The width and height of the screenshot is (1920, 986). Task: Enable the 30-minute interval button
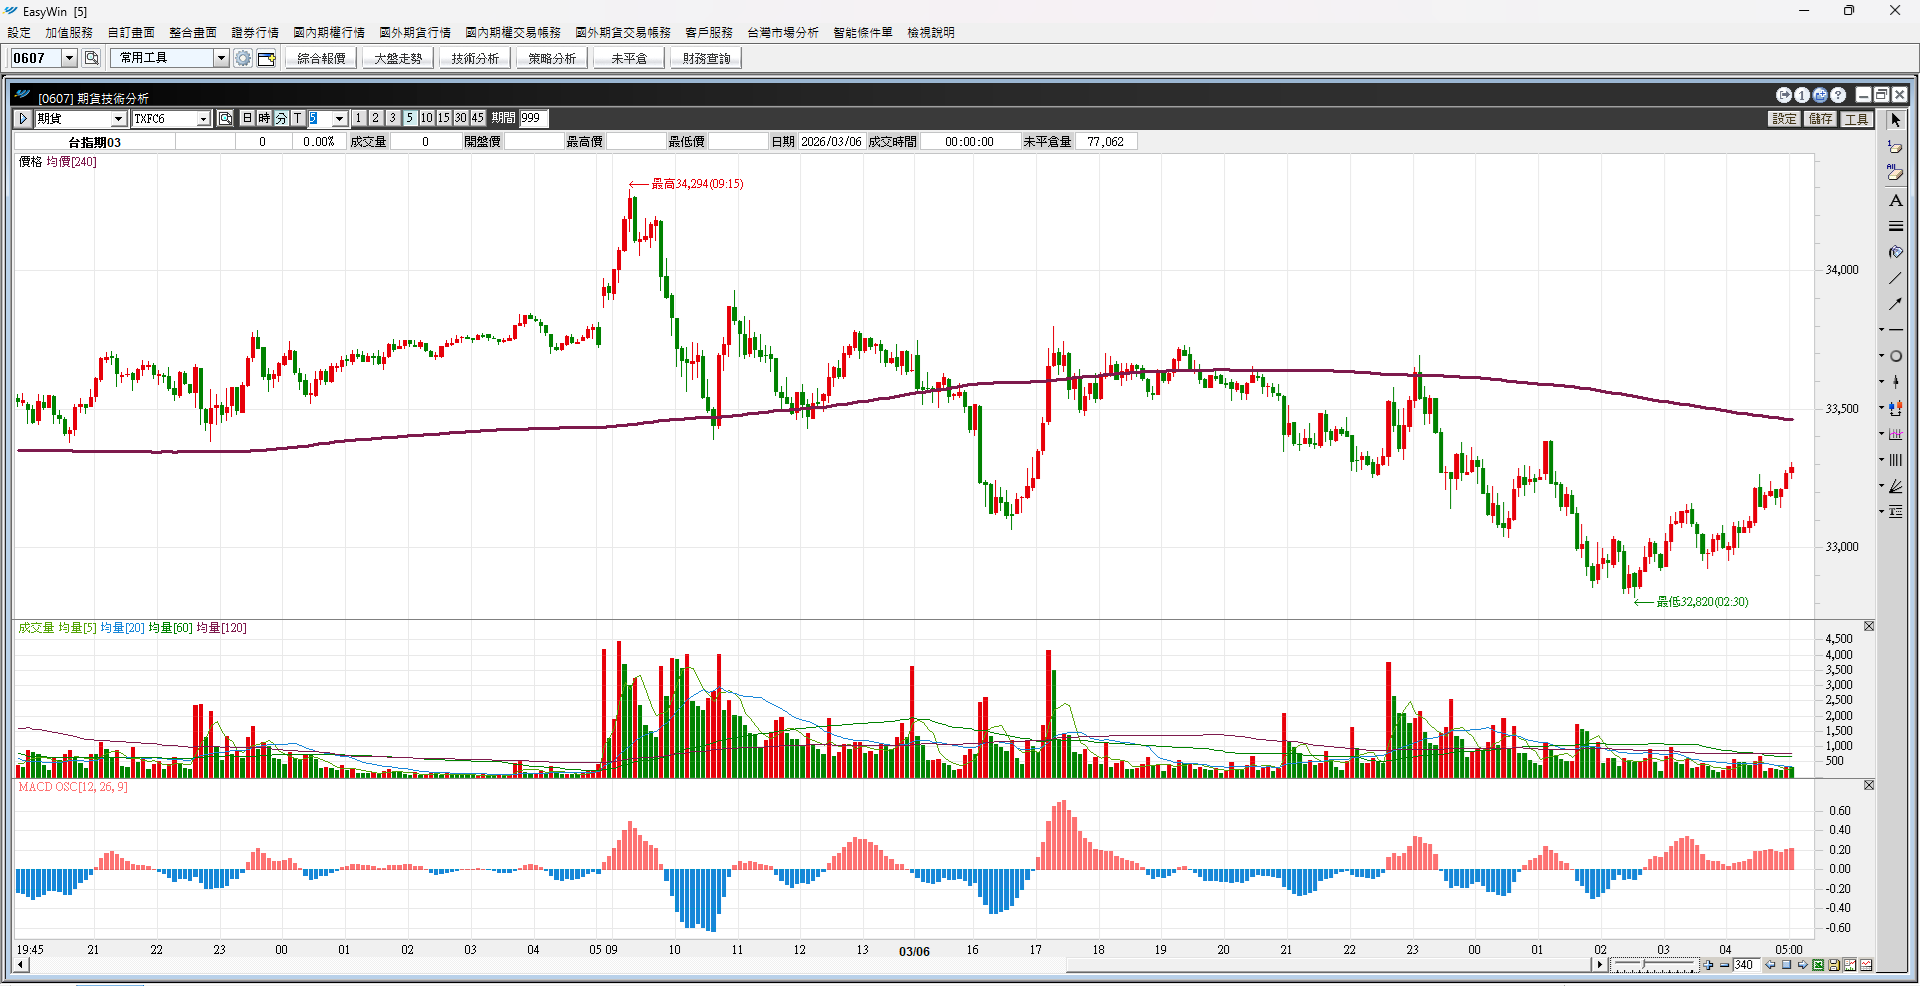click(460, 118)
